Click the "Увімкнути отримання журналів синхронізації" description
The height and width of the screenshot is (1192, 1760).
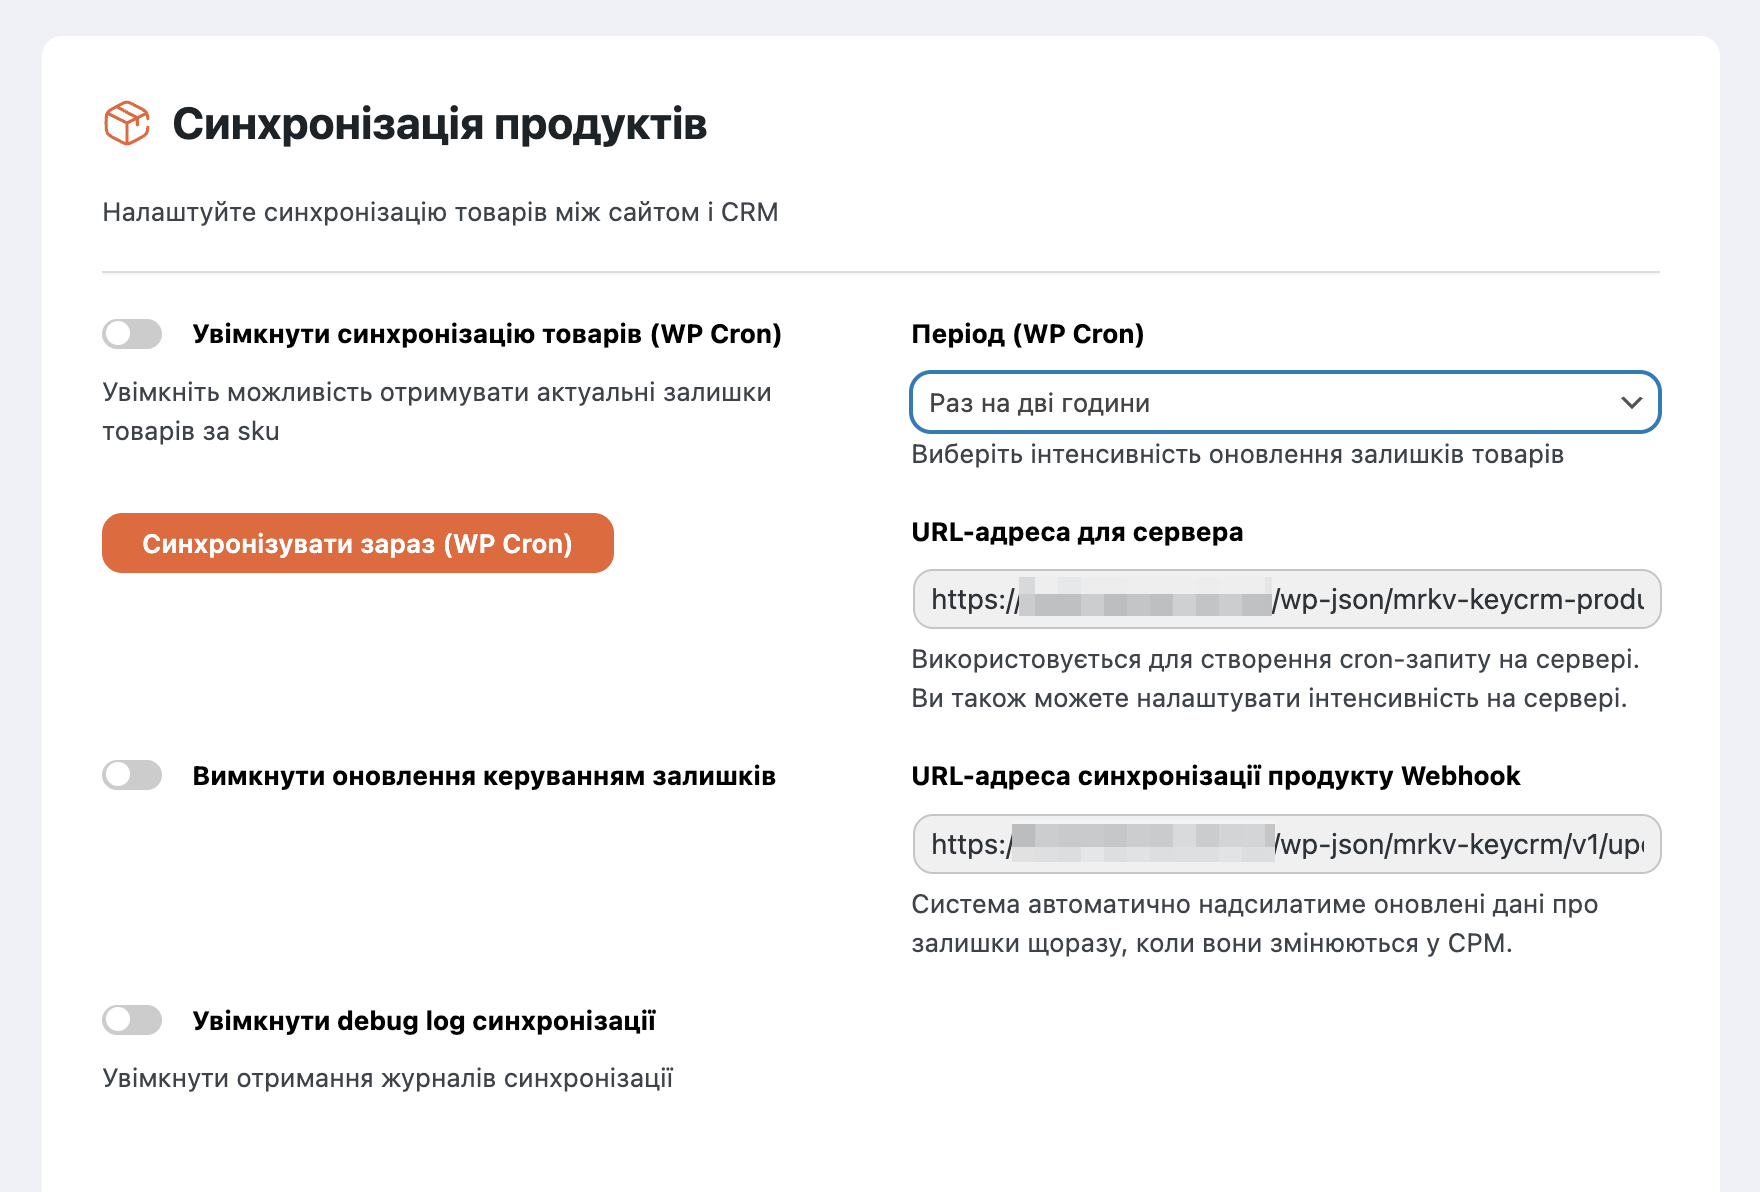[x=388, y=1079]
